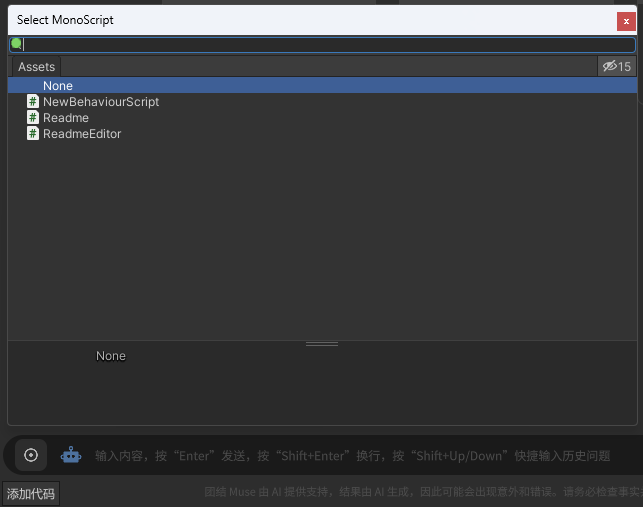
Task: Toggle the hidden packages eye icon
Action: coord(616,66)
